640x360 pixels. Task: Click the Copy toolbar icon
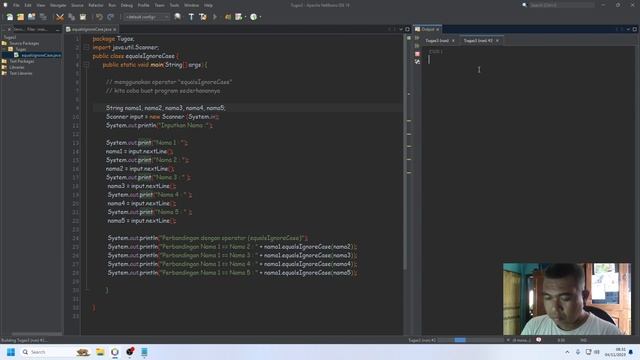[71, 17]
